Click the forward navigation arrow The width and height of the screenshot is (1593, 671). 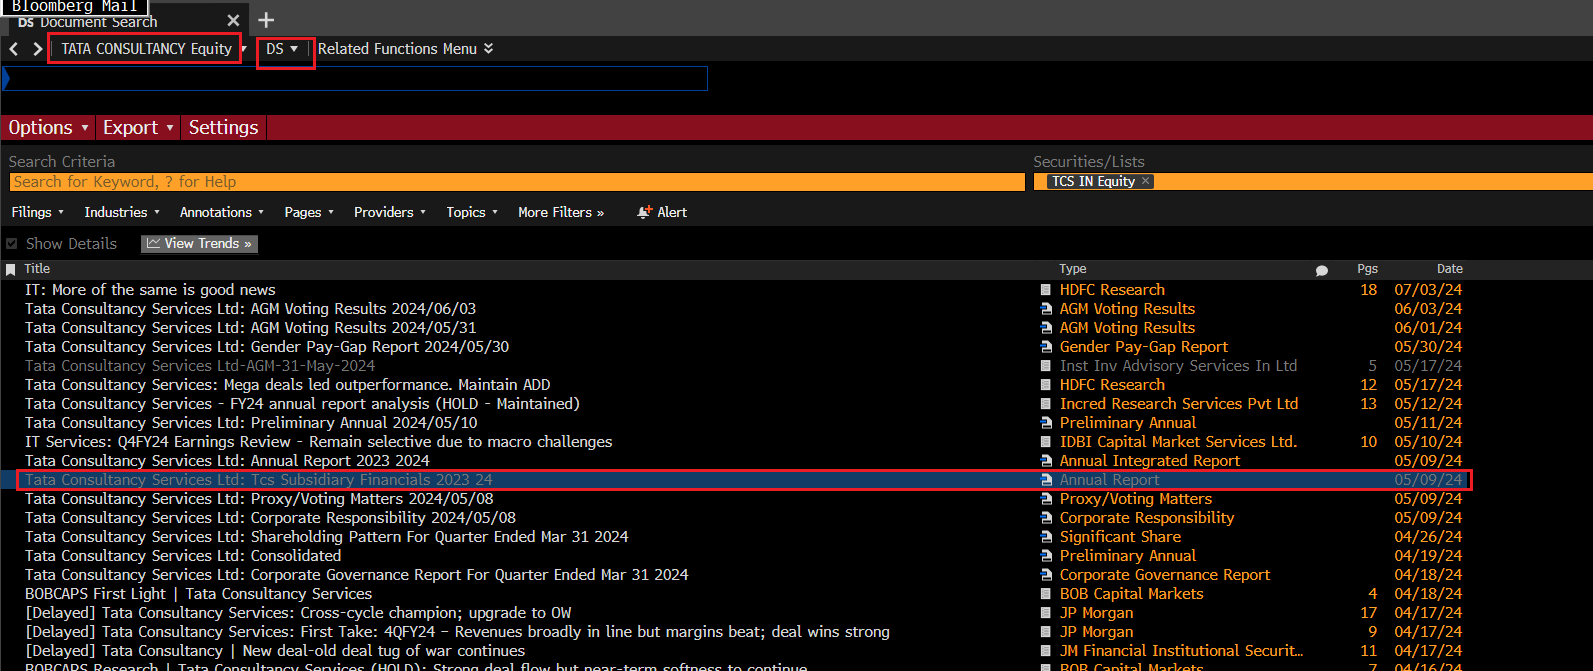coord(37,49)
